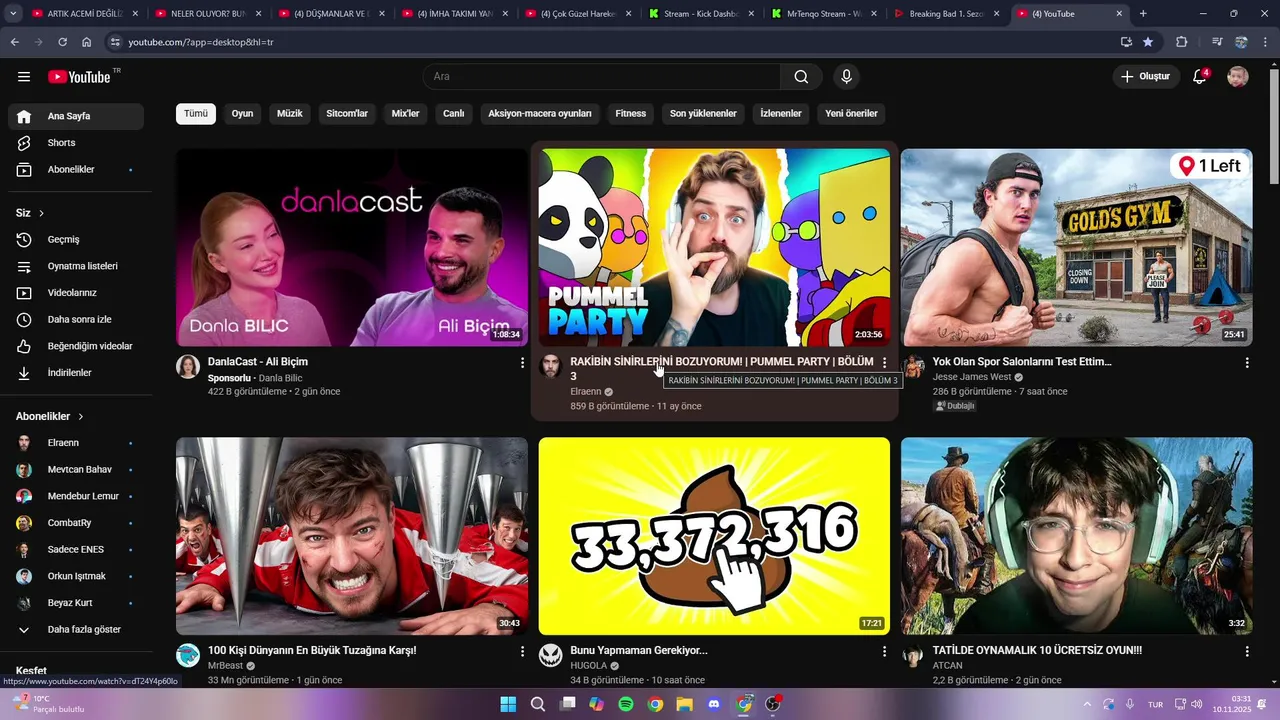Select the Mix'ler filter chip

(406, 114)
